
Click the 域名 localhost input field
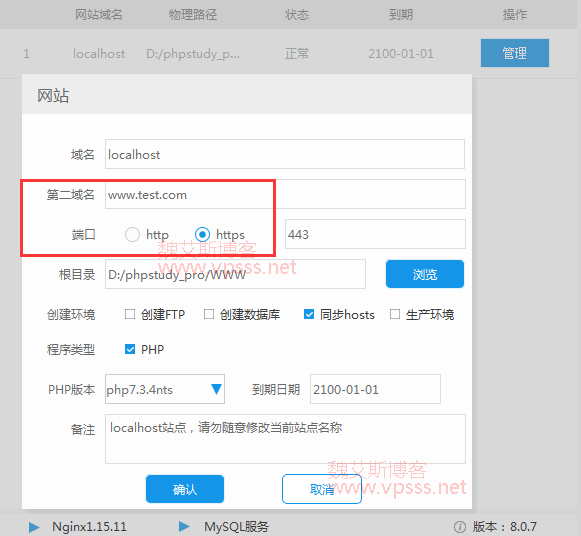point(285,154)
